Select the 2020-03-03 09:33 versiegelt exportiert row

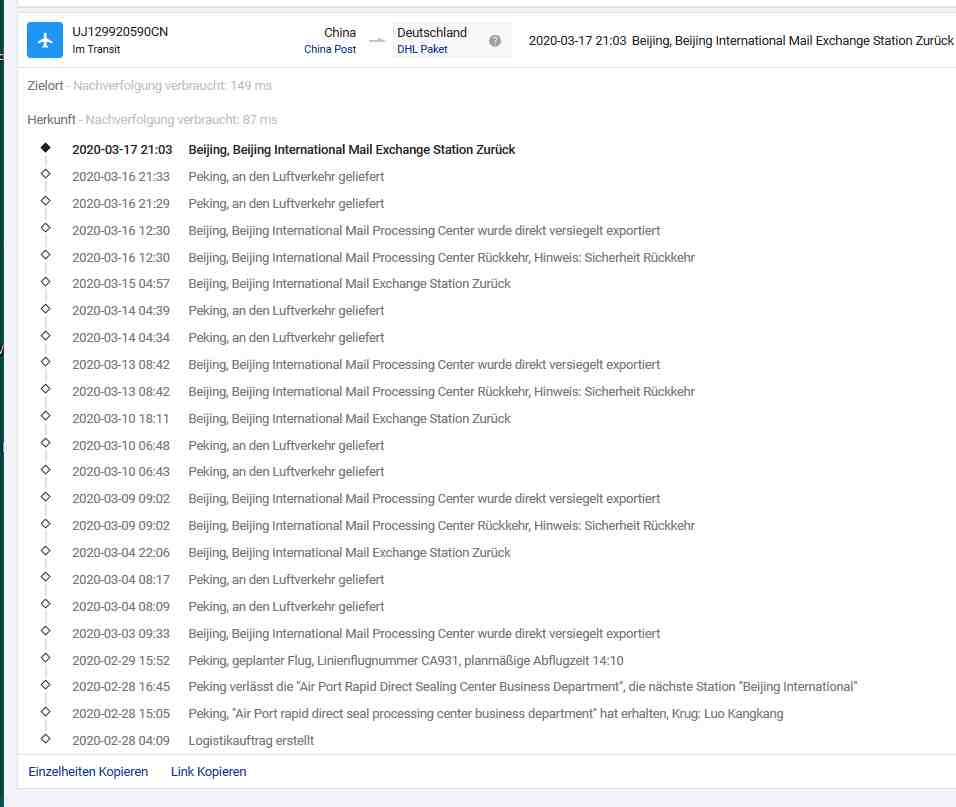coord(366,634)
